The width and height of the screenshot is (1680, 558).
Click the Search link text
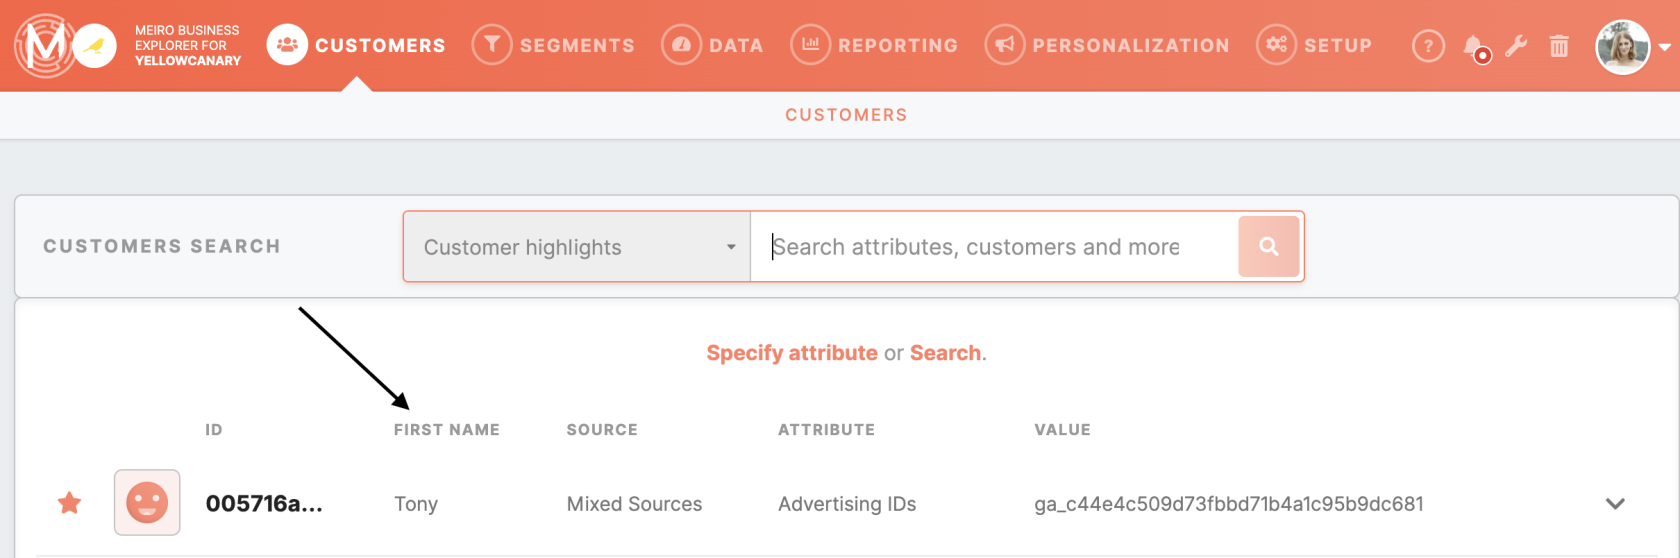(x=945, y=353)
